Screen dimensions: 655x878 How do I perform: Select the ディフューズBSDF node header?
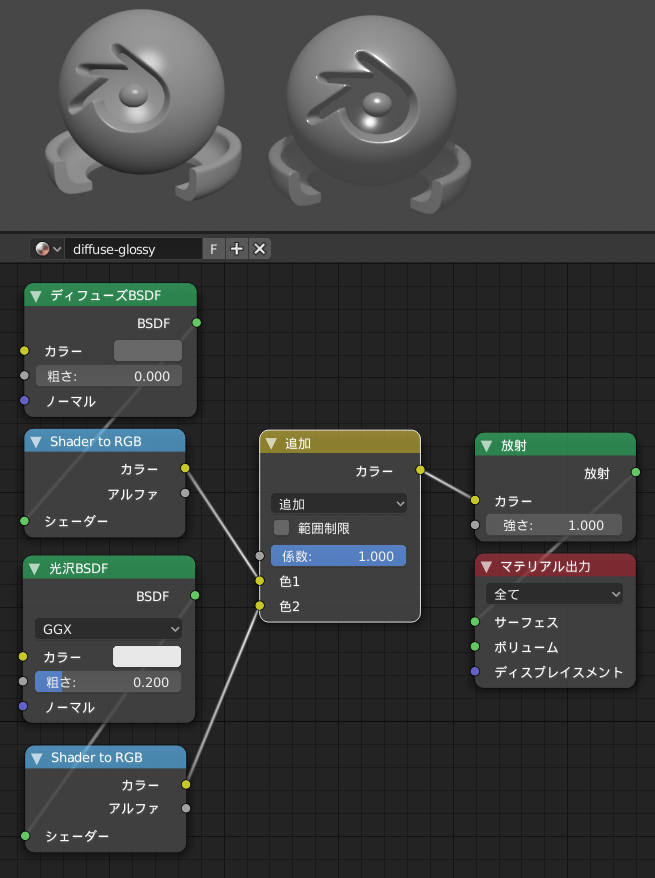[x=110, y=295]
